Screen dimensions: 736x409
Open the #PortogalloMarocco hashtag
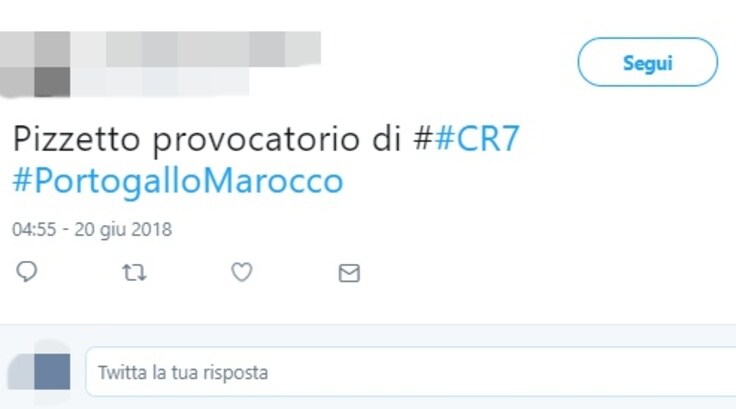(178, 181)
